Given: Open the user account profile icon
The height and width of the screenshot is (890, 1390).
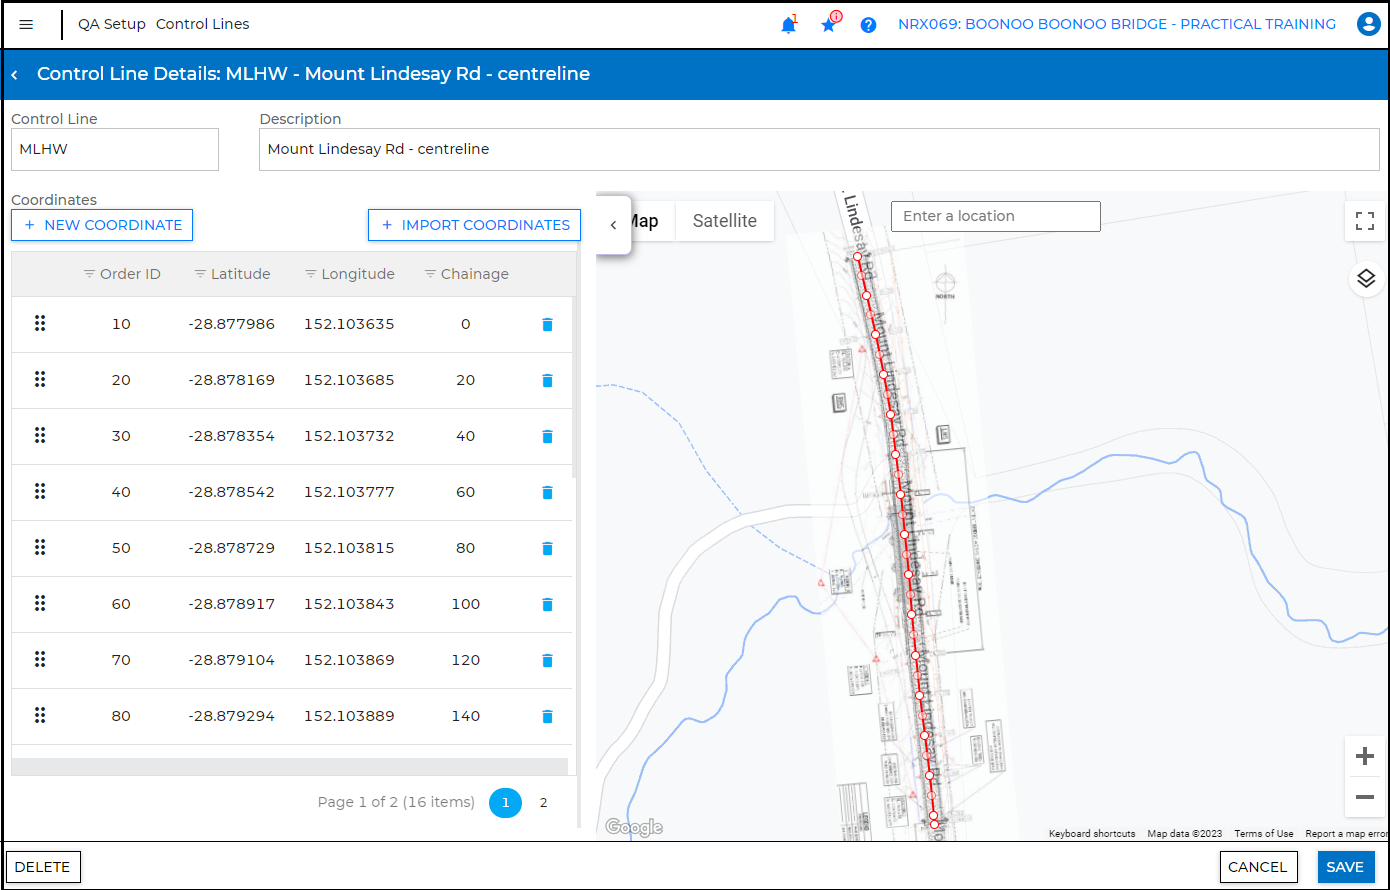Looking at the screenshot, I should click(1368, 25).
